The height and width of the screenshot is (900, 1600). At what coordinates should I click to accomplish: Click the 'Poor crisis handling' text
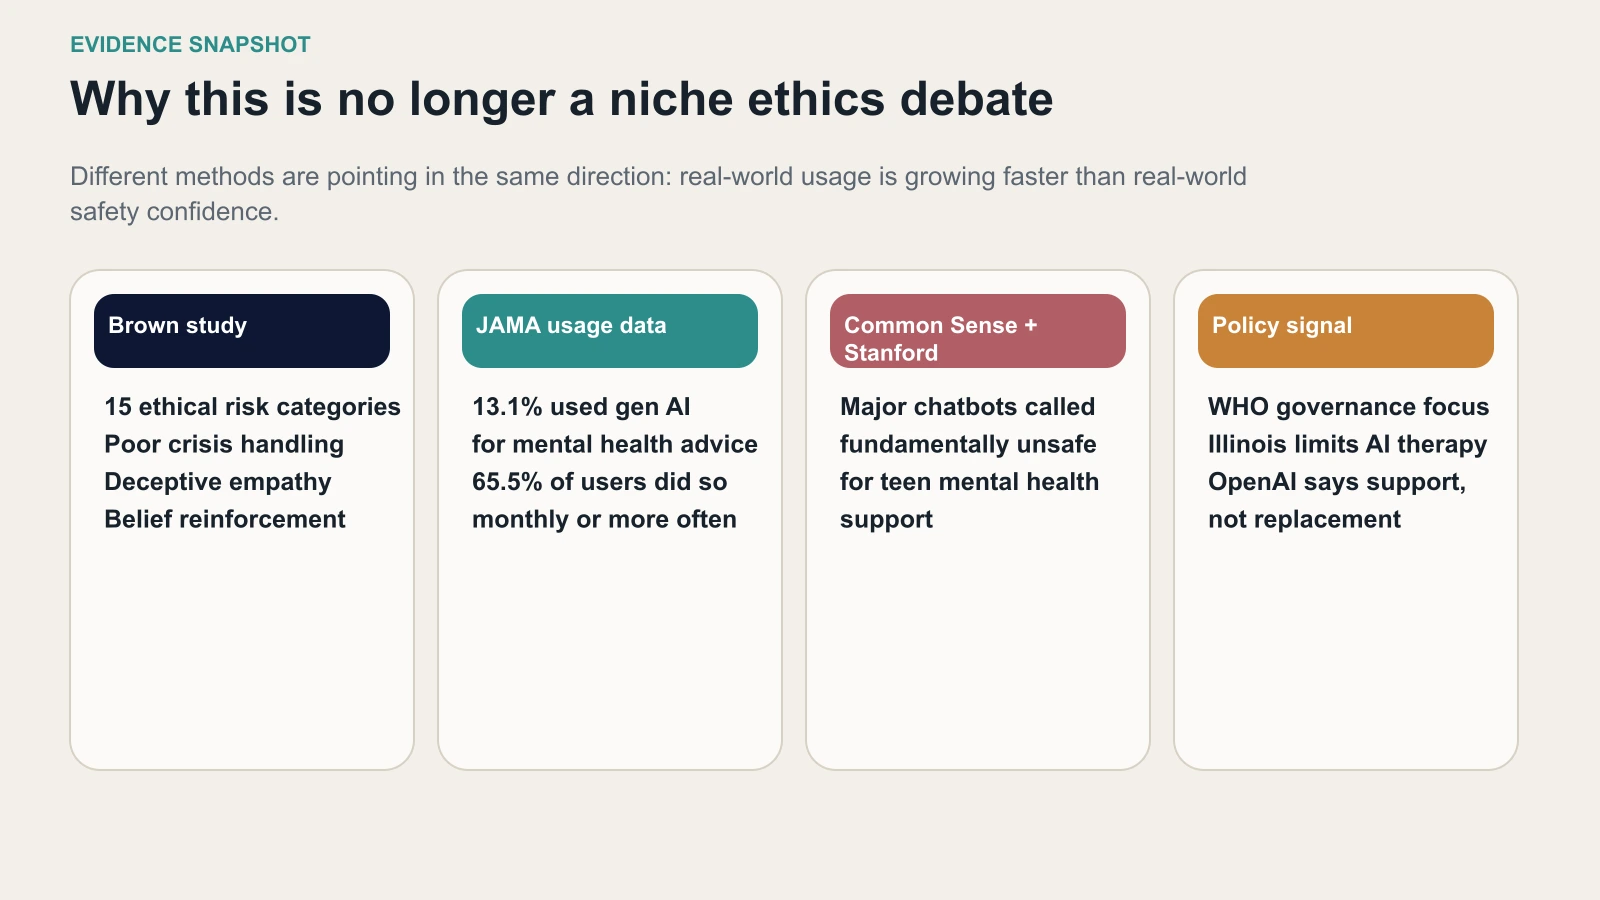[x=224, y=444]
